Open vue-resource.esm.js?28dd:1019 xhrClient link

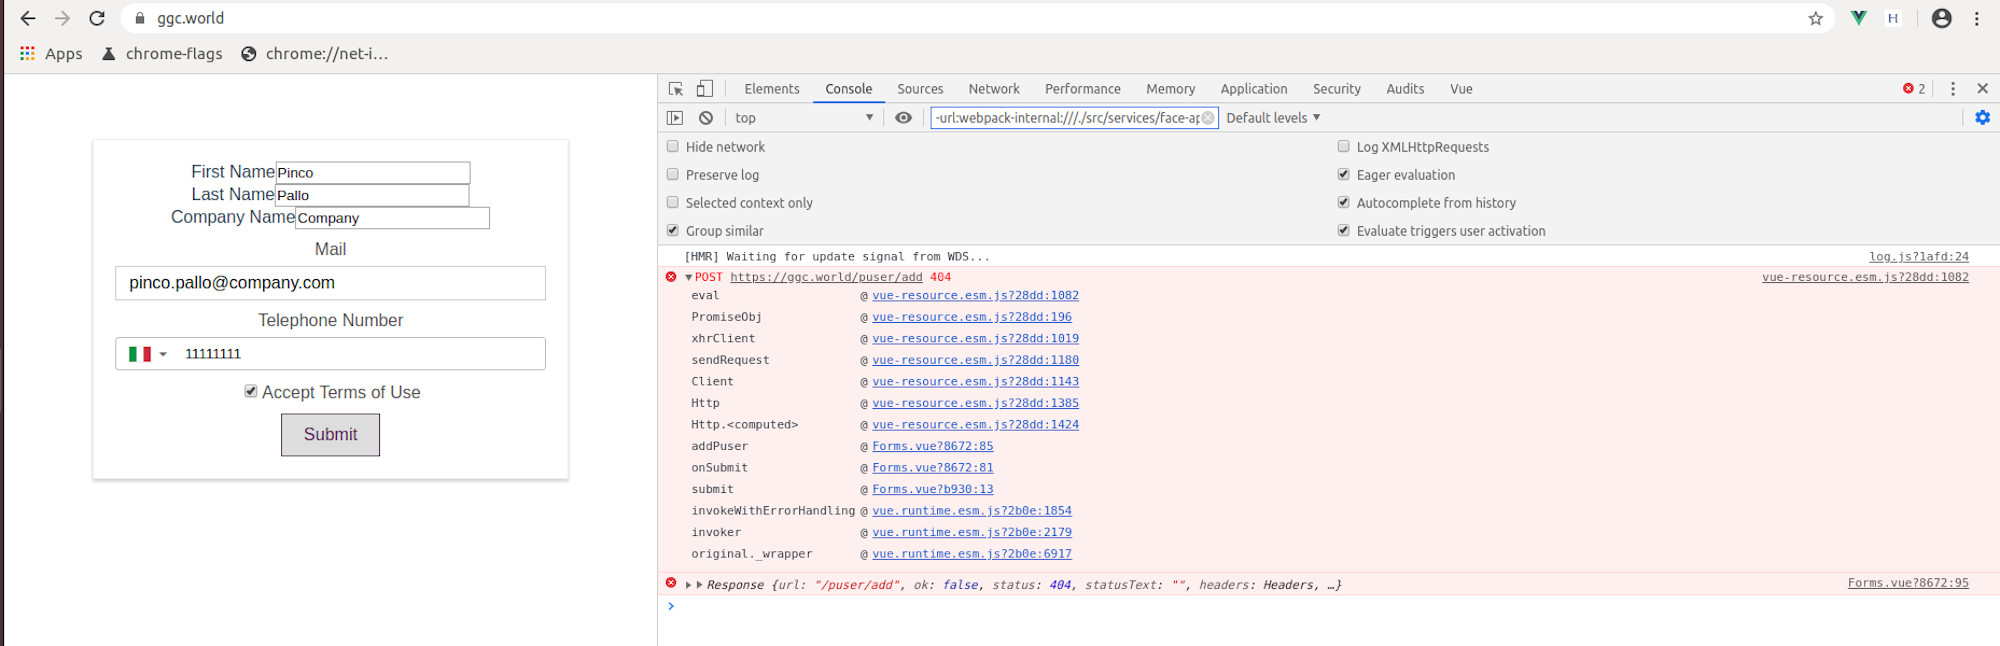[x=975, y=338]
